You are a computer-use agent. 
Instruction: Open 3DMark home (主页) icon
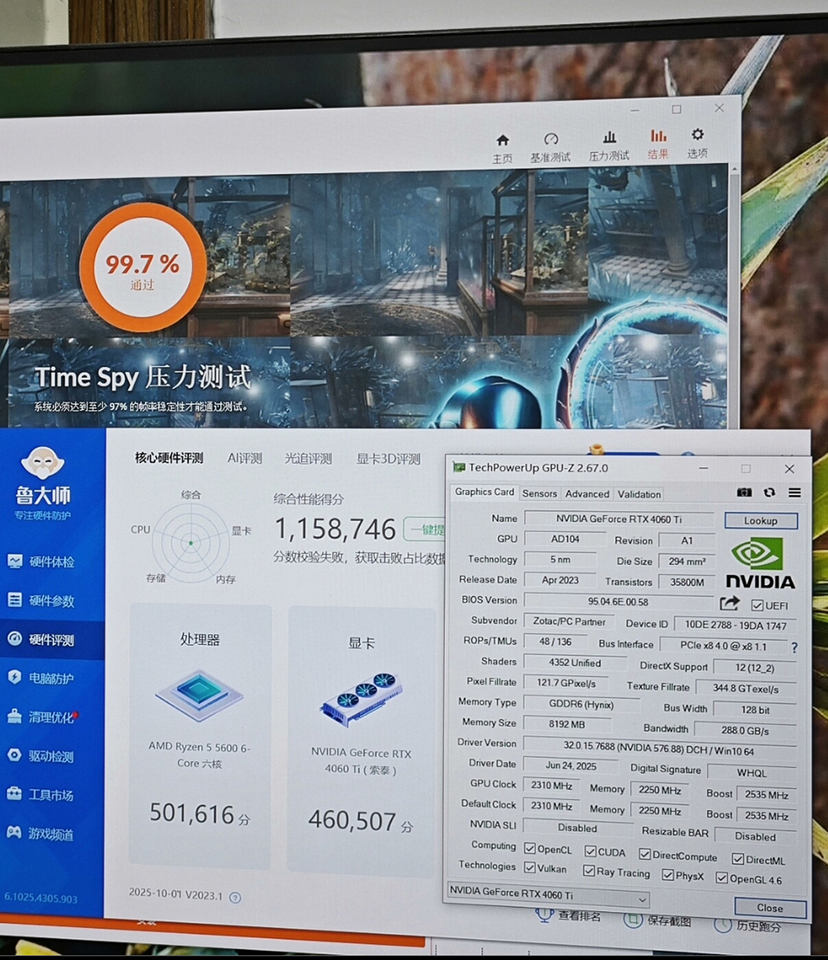click(502, 149)
